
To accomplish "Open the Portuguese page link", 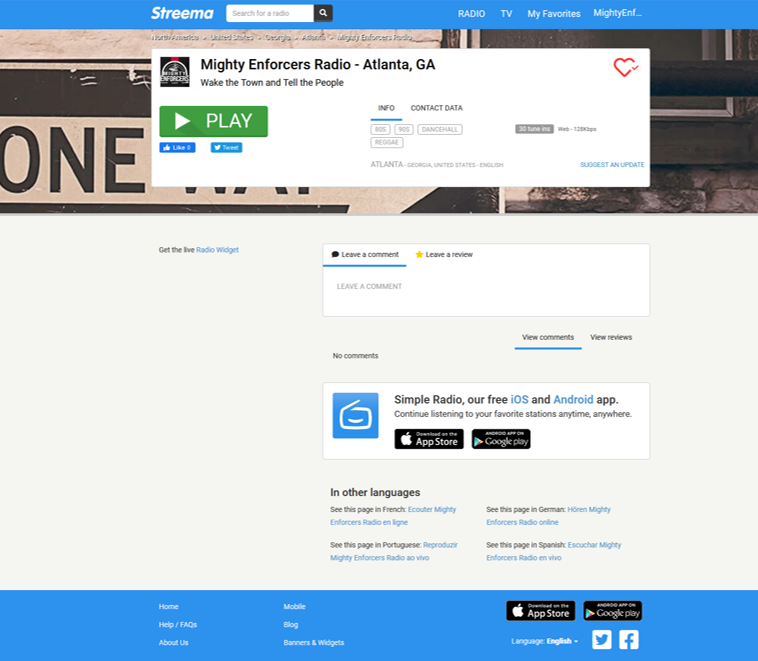I will [x=394, y=551].
